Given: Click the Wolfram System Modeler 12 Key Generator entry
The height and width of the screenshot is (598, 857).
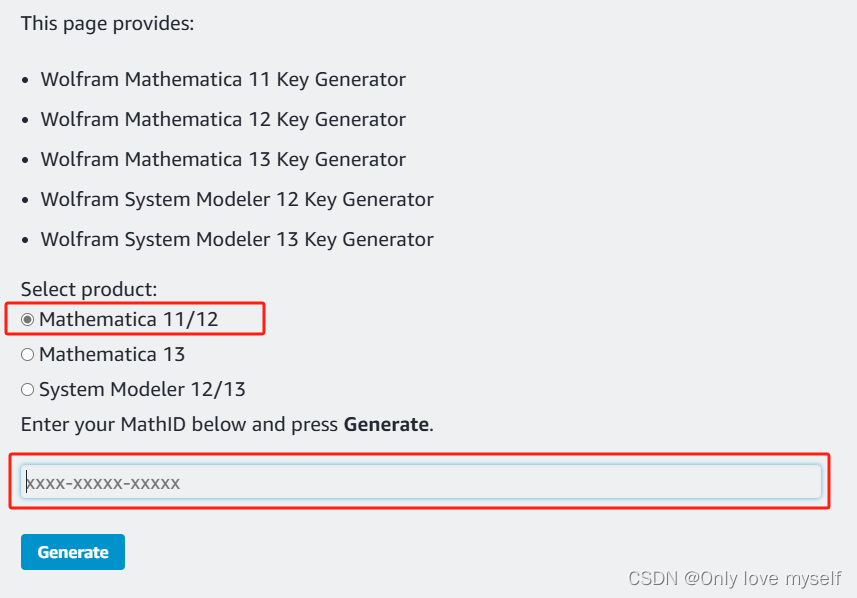Looking at the screenshot, I should (x=237, y=199).
